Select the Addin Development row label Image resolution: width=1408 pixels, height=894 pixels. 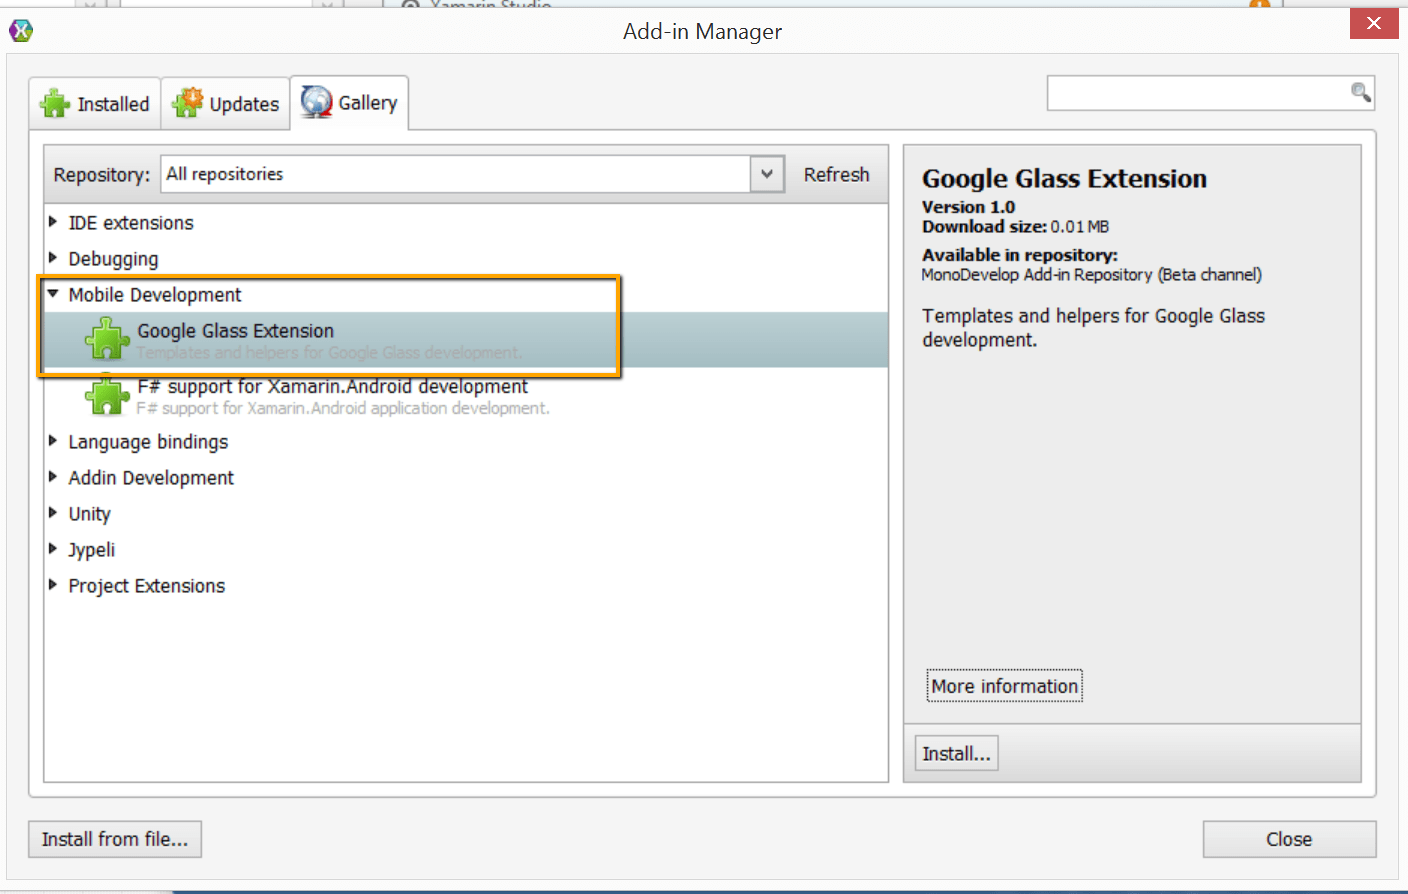point(151,478)
